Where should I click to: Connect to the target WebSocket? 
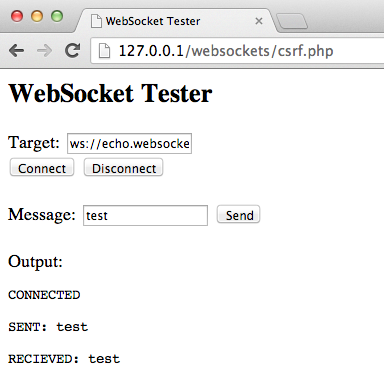coord(42,168)
